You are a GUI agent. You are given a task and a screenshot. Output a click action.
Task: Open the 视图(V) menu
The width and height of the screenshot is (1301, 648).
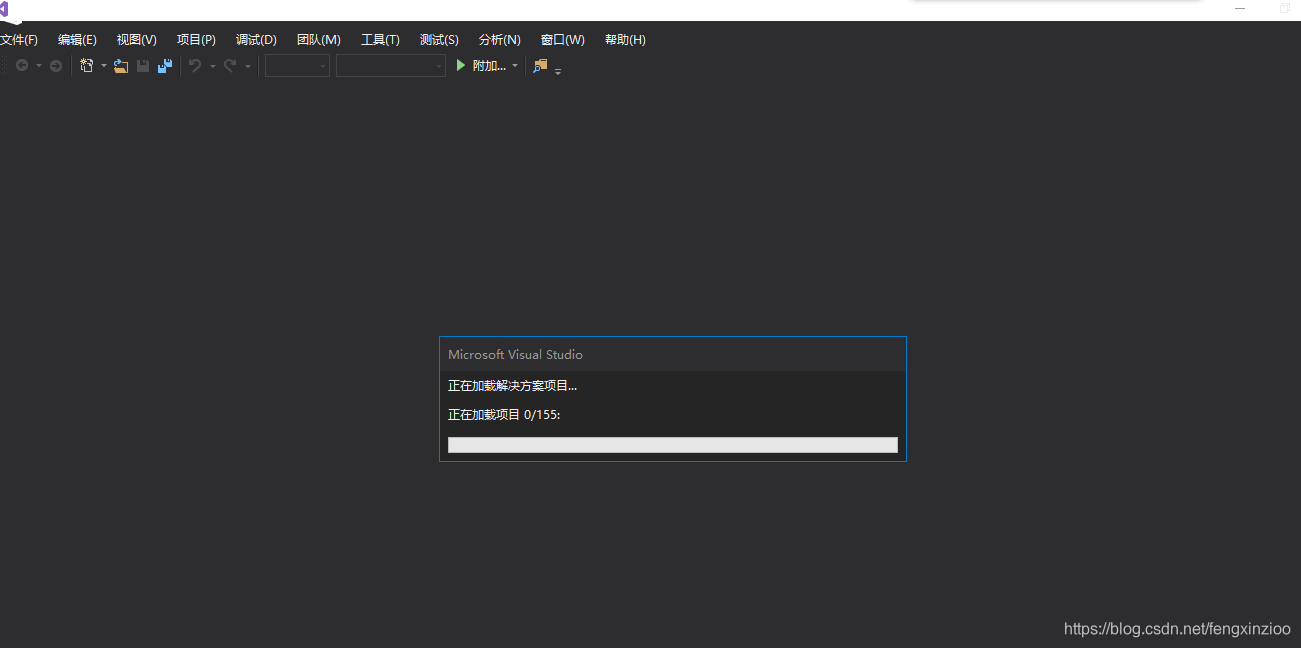click(136, 40)
